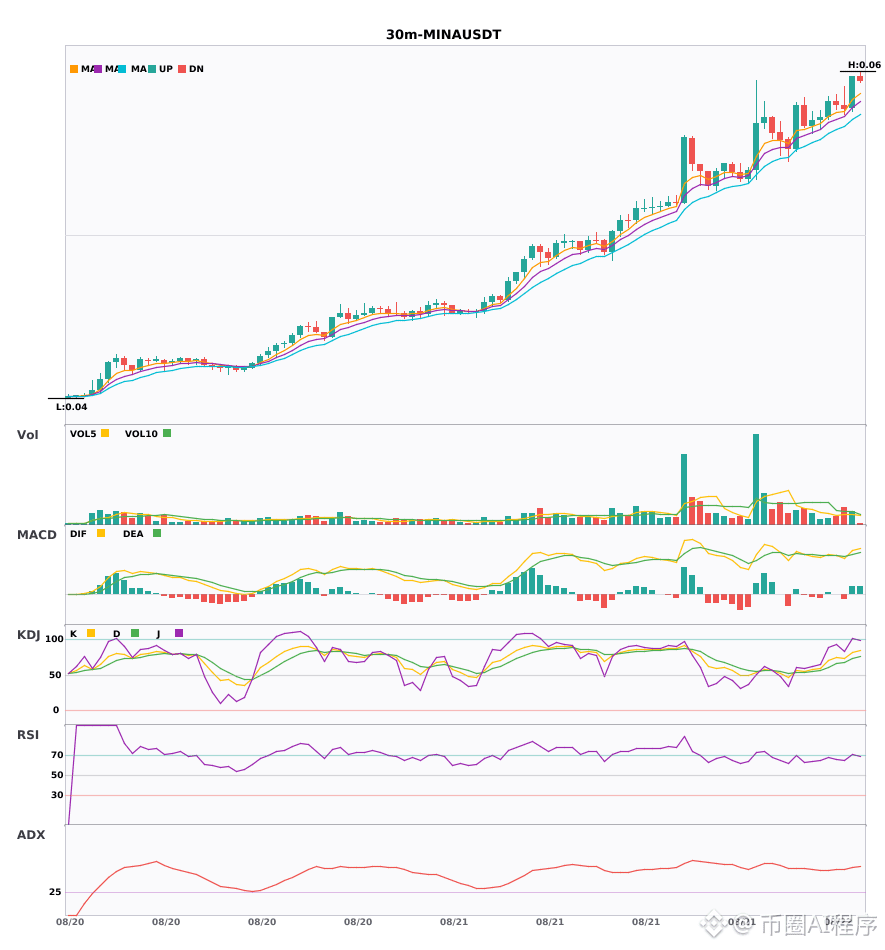Select the yellow VOL5 swatch

point(105,433)
